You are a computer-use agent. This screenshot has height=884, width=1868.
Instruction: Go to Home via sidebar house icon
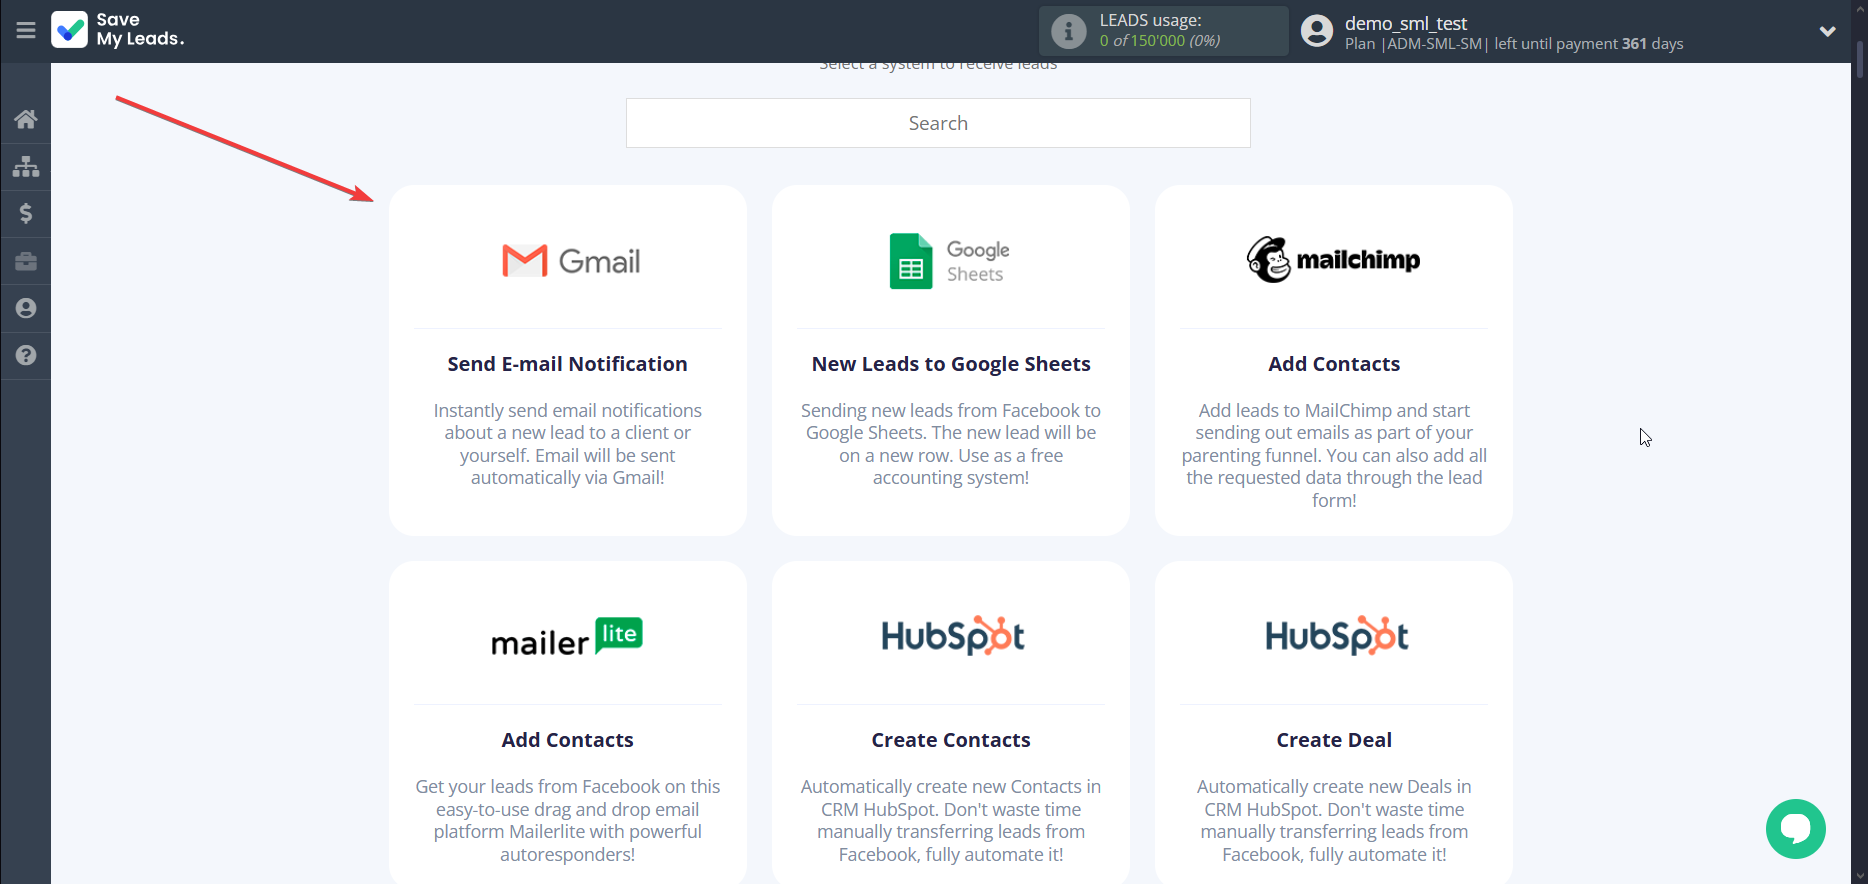pos(26,119)
